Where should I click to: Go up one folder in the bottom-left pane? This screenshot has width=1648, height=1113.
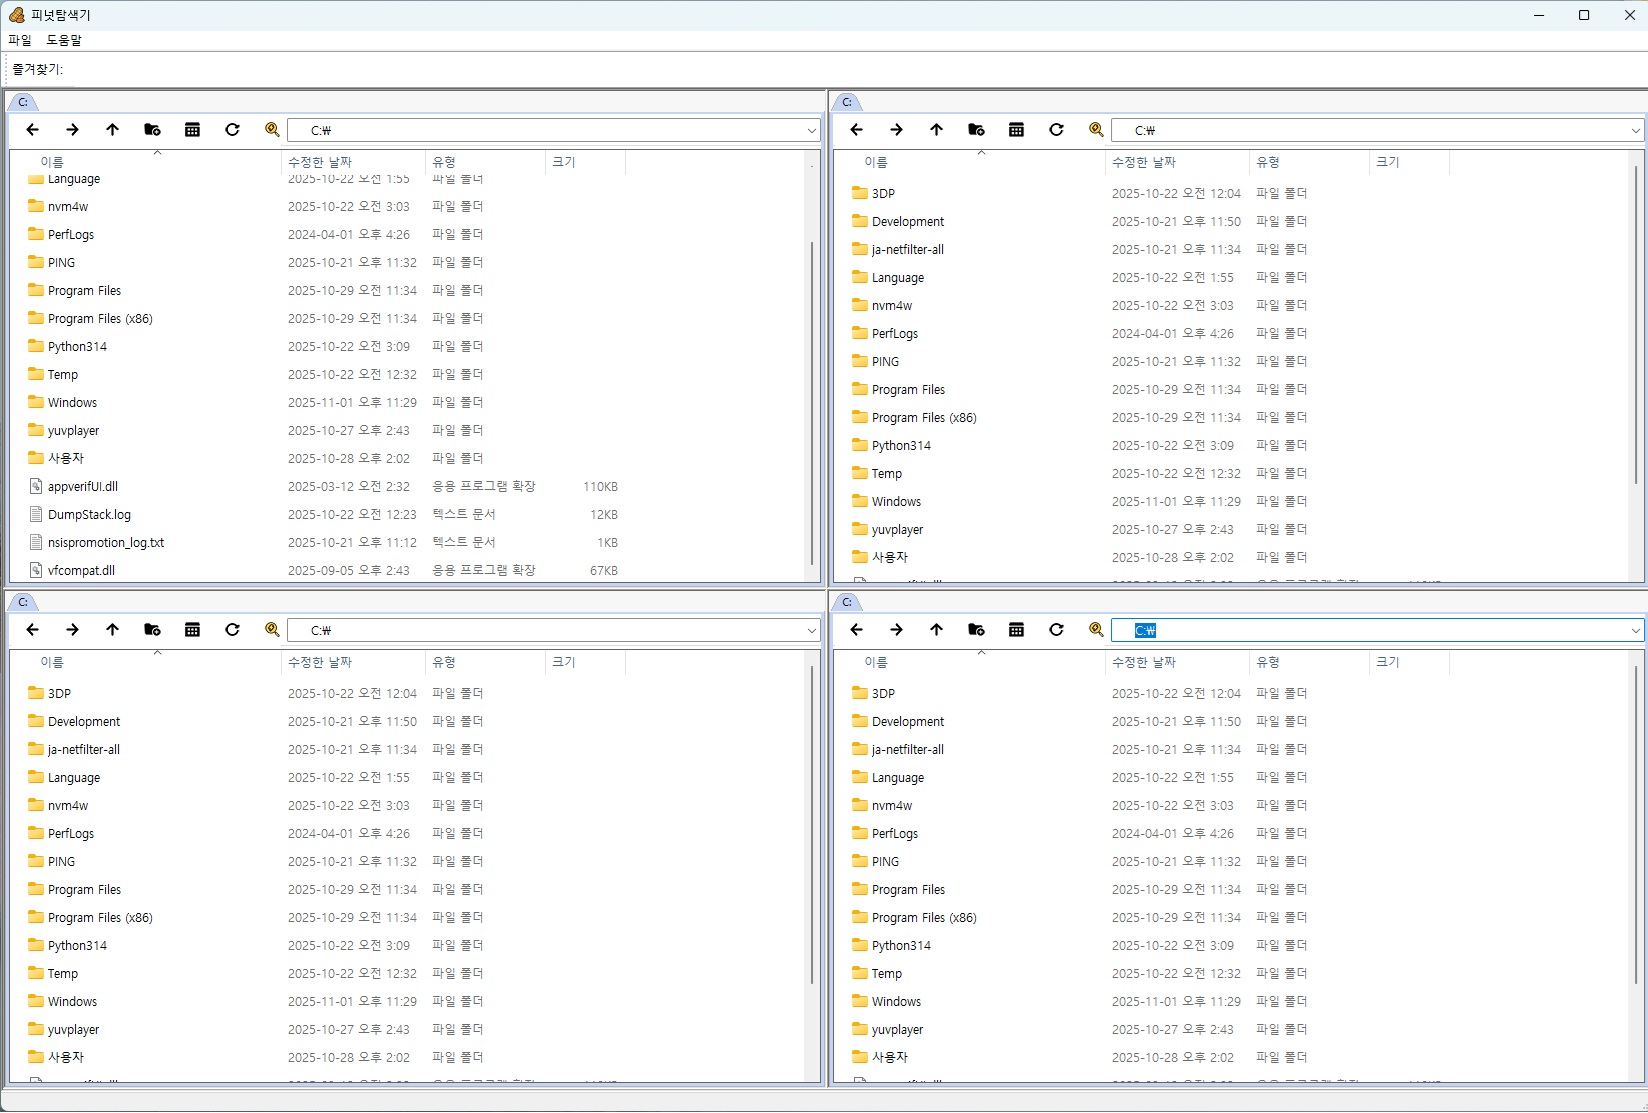[112, 630]
